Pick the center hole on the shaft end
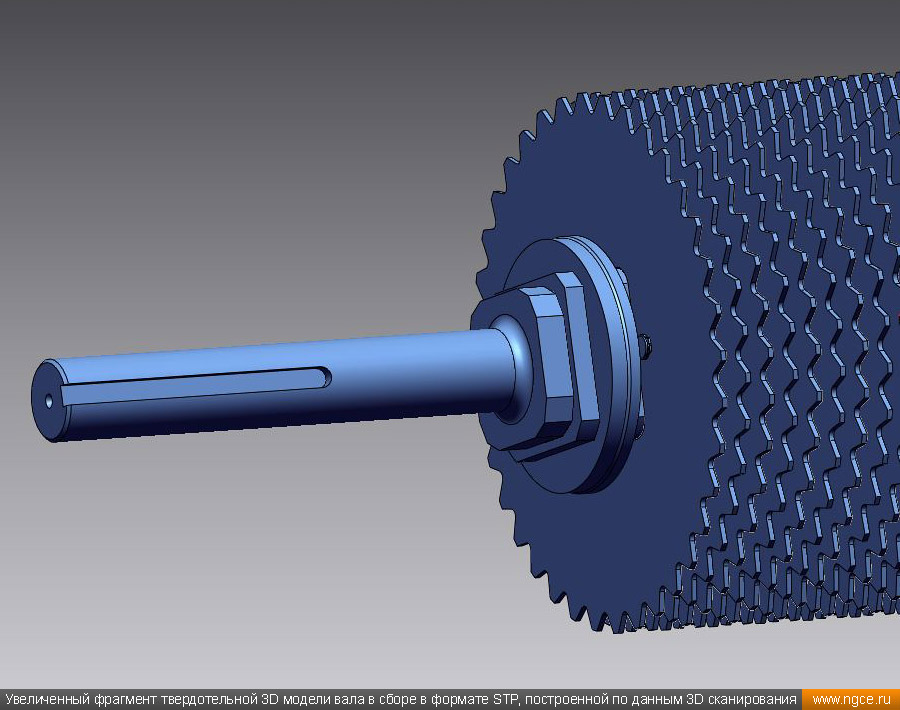 pyautogui.click(x=49, y=401)
